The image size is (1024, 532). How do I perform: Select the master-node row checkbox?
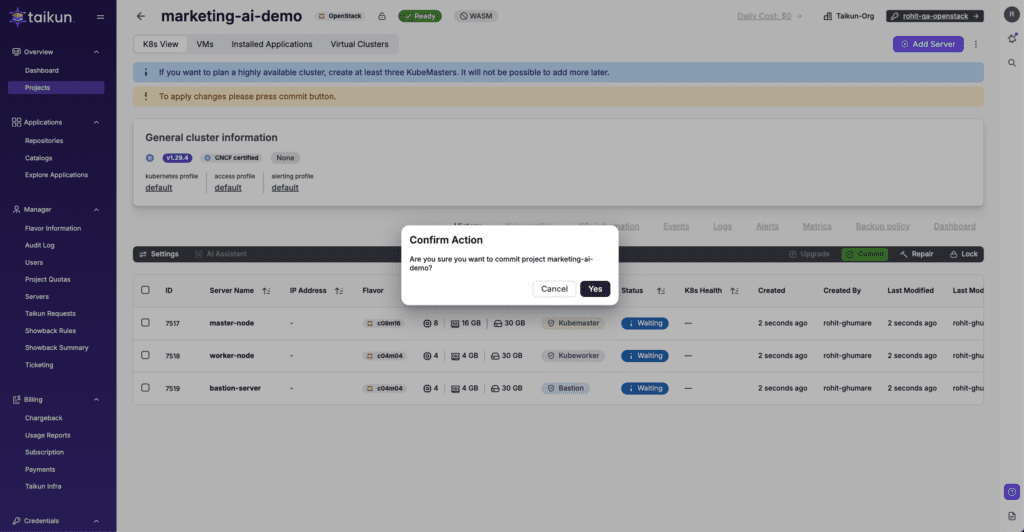(146, 323)
